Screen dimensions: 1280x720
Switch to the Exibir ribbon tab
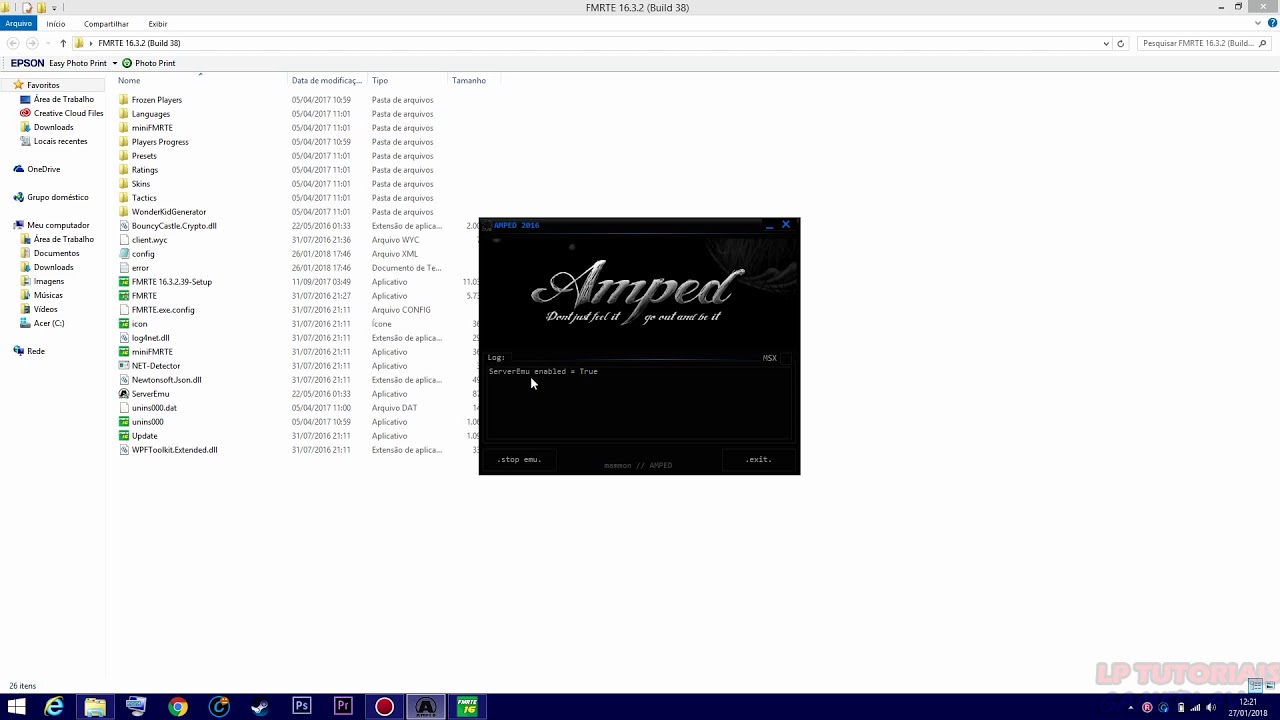[158, 23]
